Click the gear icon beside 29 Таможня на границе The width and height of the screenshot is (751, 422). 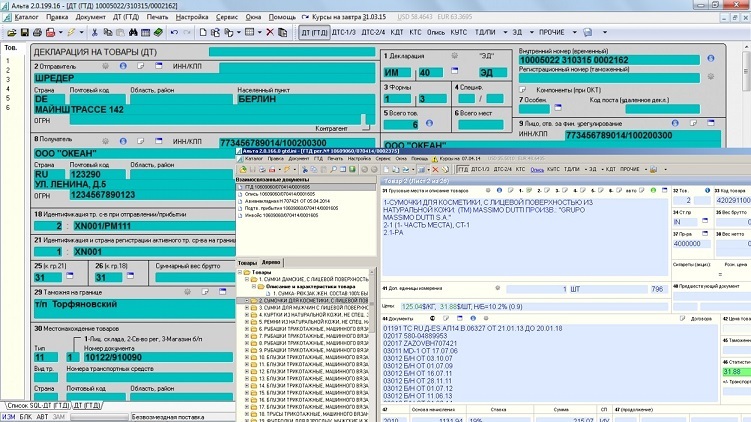pos(187,292)
